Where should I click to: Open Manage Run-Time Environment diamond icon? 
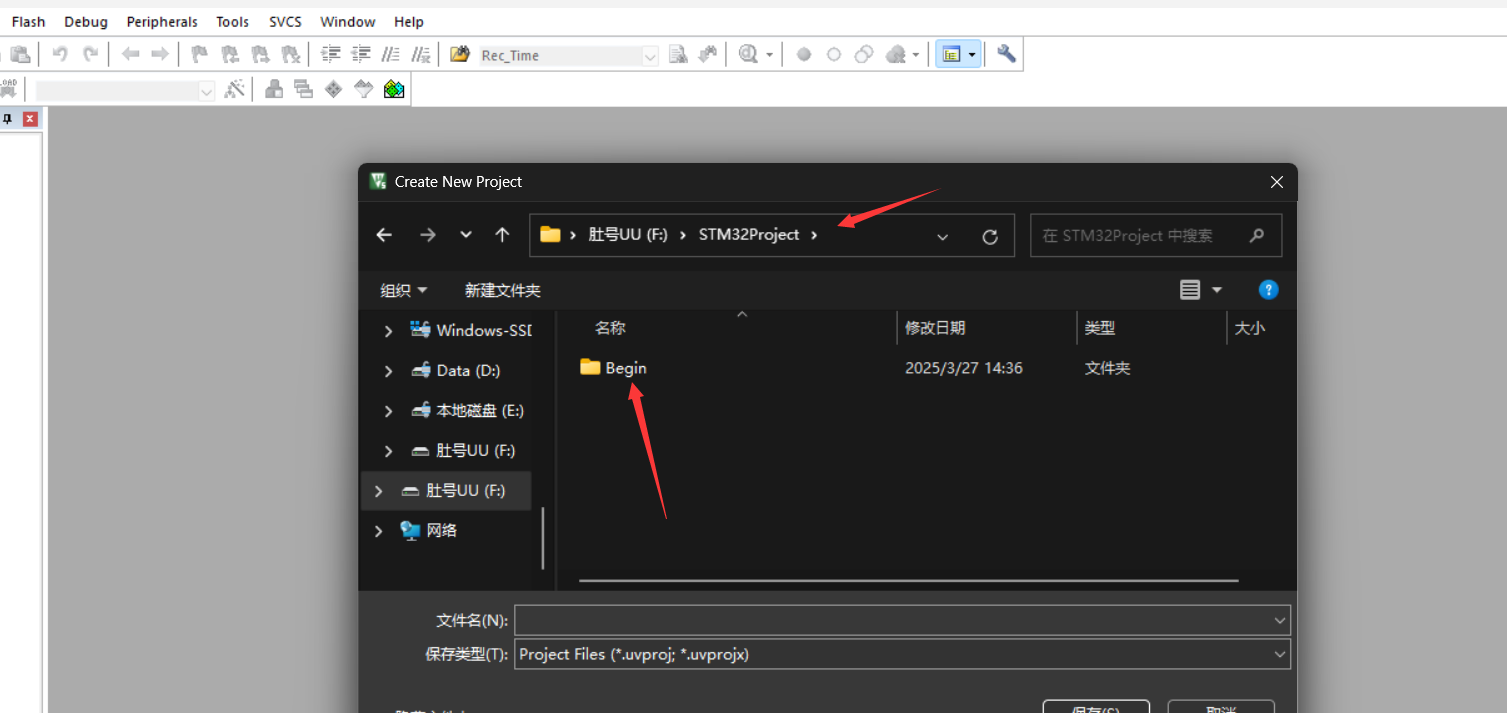[333, 89]
